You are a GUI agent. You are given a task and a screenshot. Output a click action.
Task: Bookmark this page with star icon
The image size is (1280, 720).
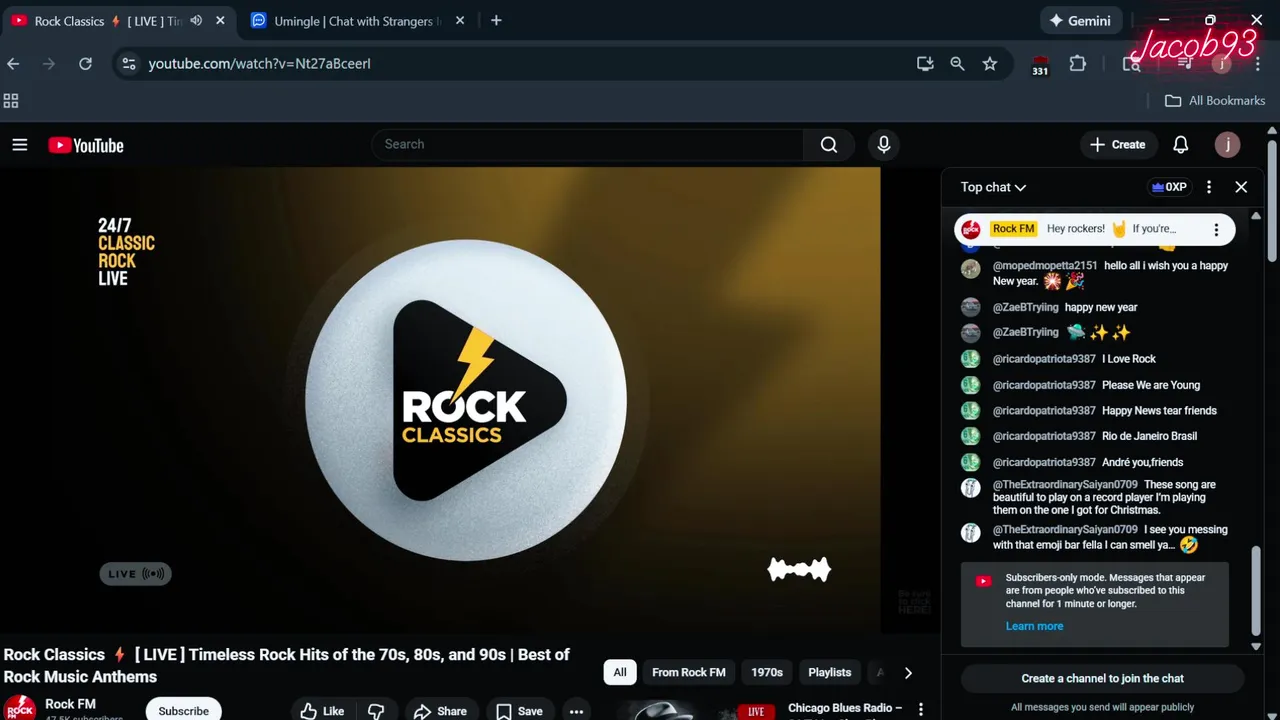pos(990,63)
